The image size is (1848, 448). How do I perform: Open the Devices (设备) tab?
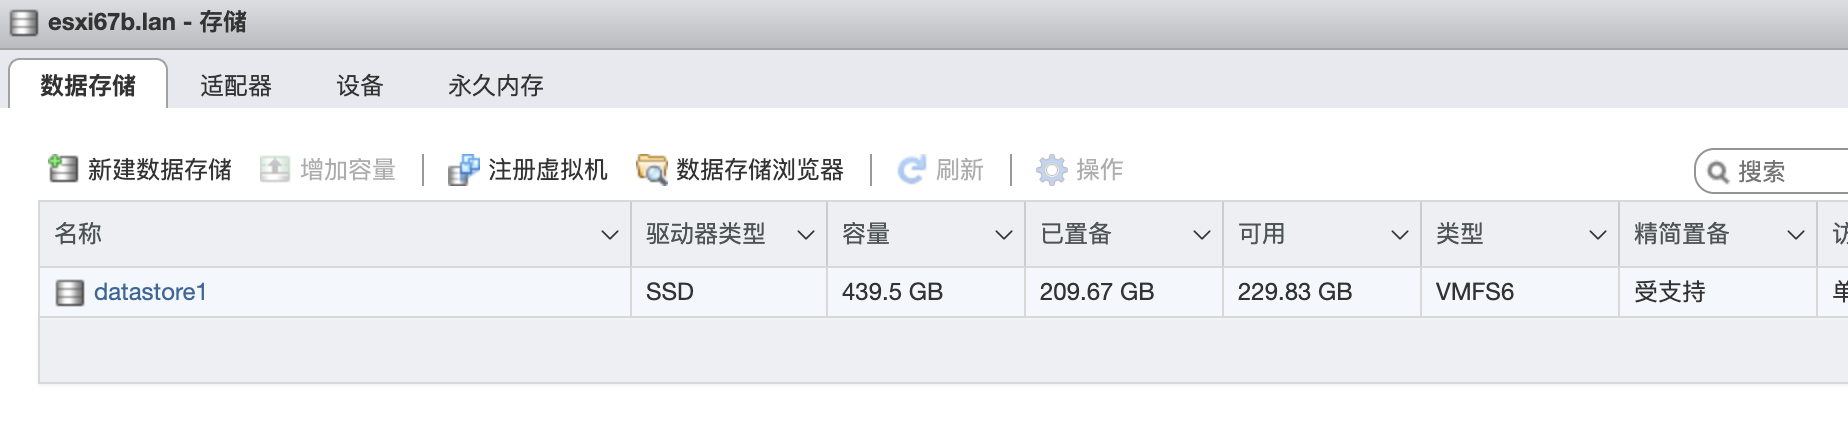tap(360, 86)
